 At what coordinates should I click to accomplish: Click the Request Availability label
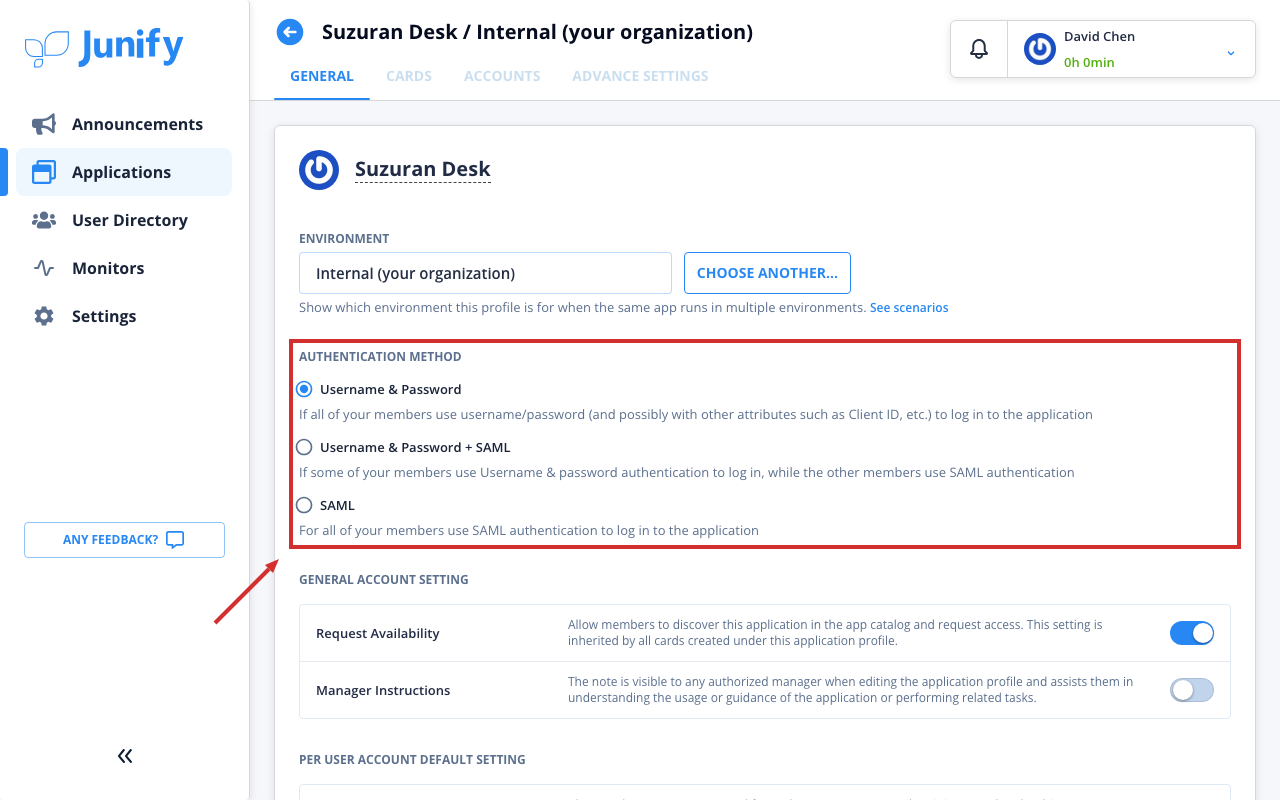pyautogui.click(x=378, y=633)
